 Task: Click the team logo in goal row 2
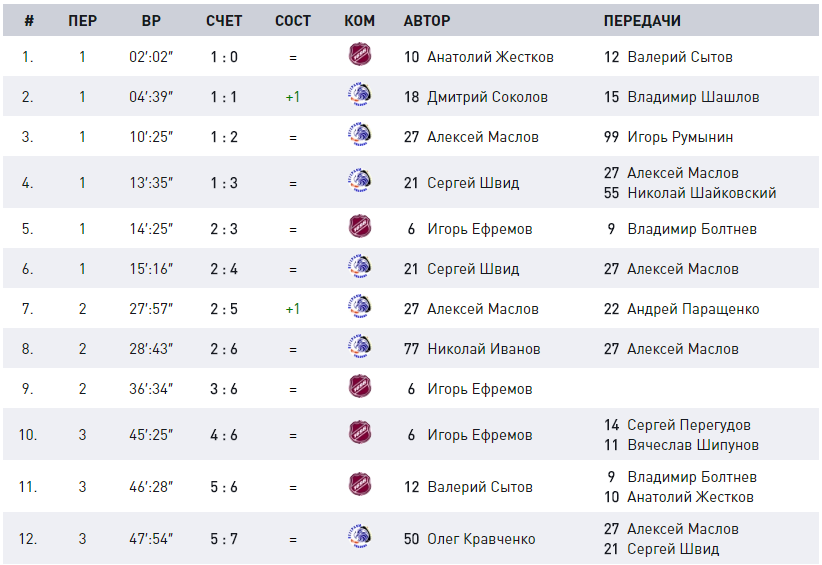coord(360,94)
